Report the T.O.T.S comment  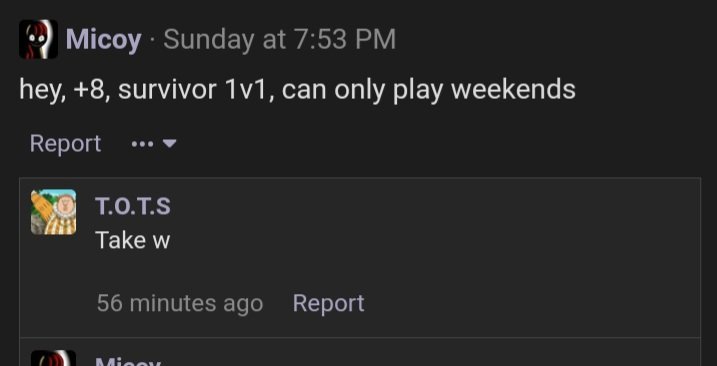[328, 303]
